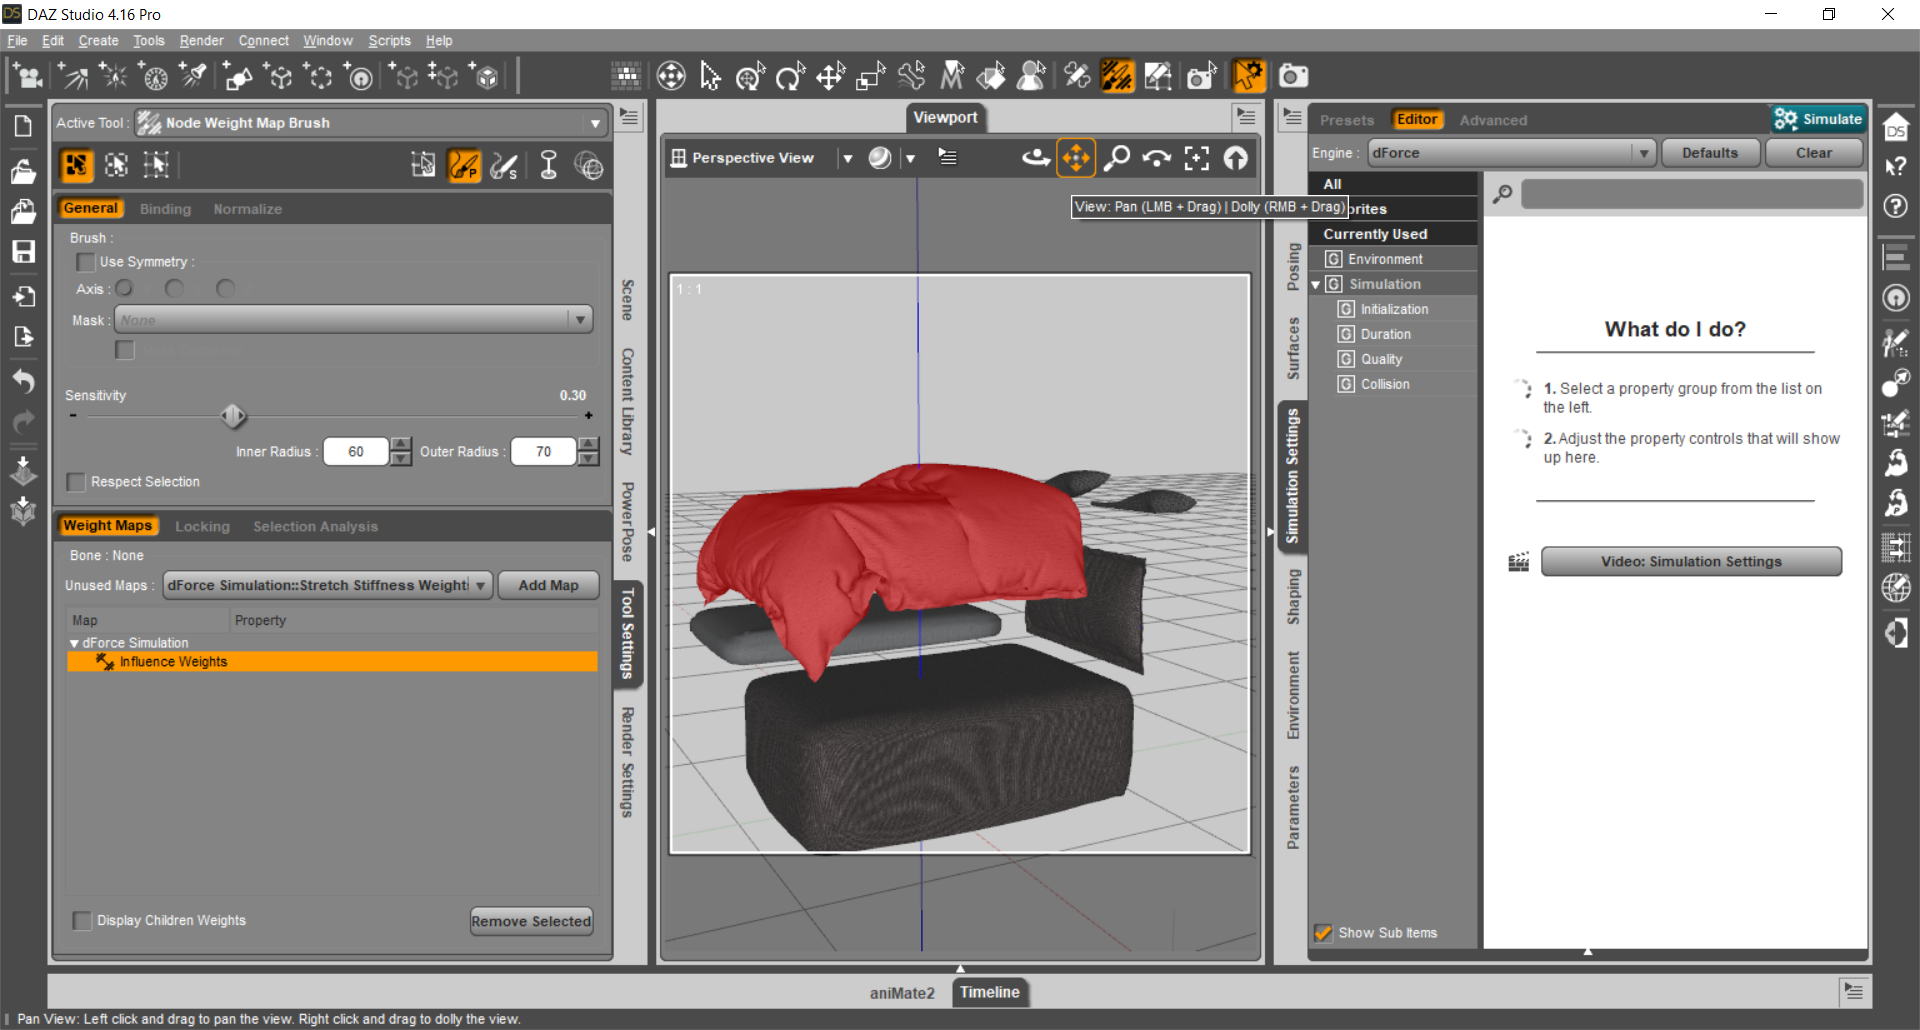The height and width of the screenshot is (1030, 1920).
Task: Uncheck the Show Sub Items checkbox
Action: [1323, 933]
